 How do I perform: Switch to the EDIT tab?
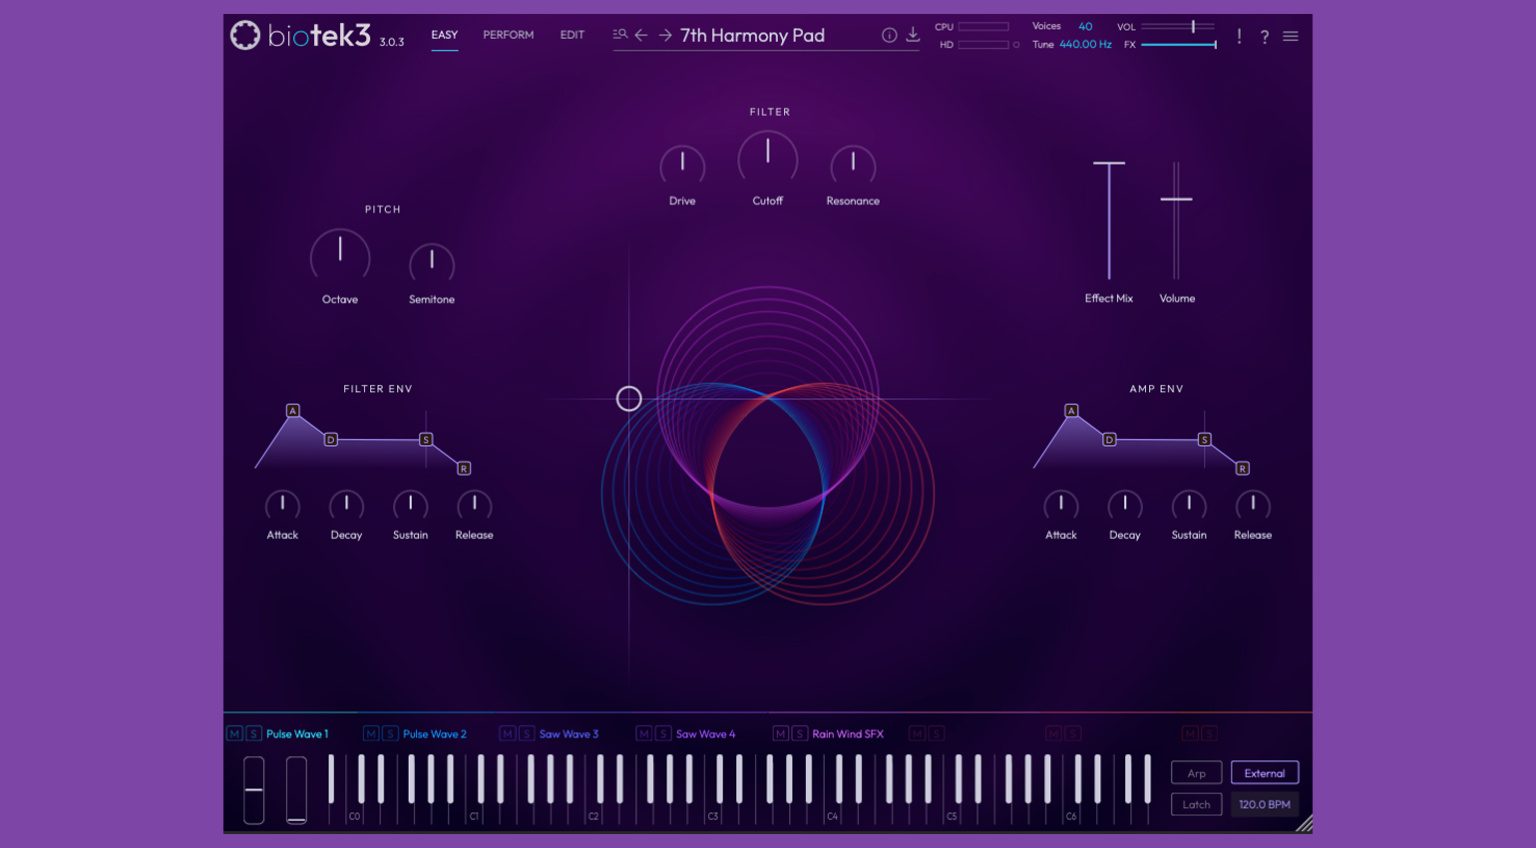[x=571, y=34]
